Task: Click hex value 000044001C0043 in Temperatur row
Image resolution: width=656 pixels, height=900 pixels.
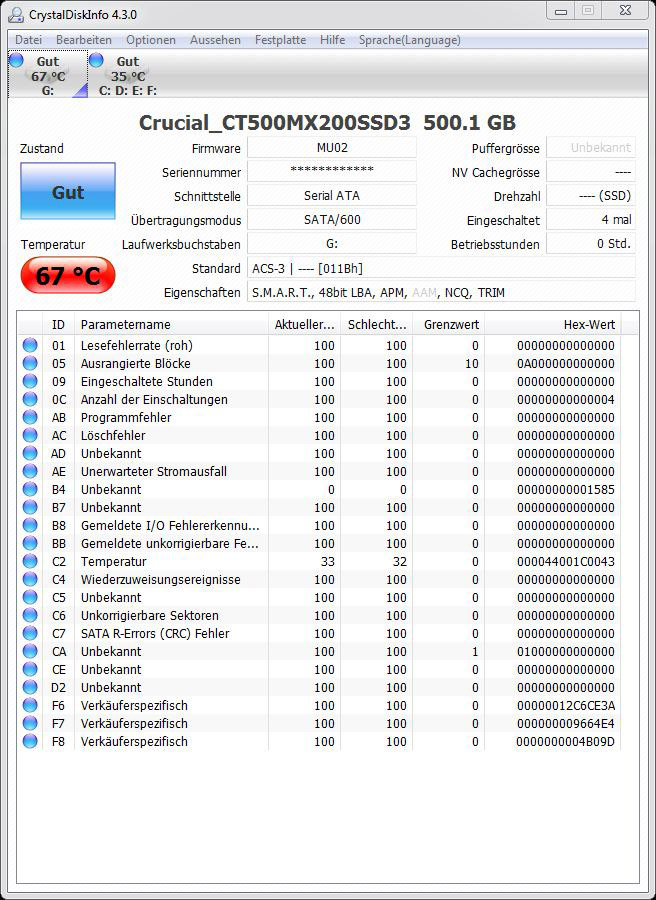Action: coord(565,561)
